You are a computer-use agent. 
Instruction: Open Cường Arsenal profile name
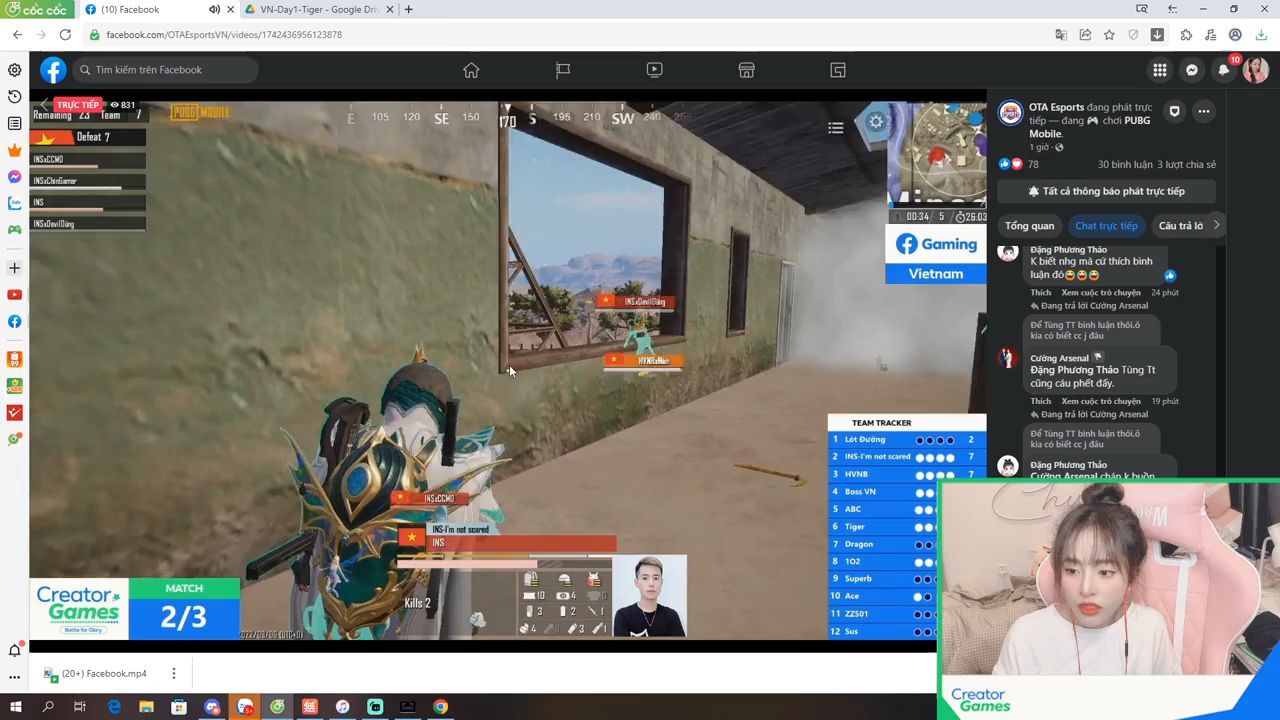pos(1059,358)
